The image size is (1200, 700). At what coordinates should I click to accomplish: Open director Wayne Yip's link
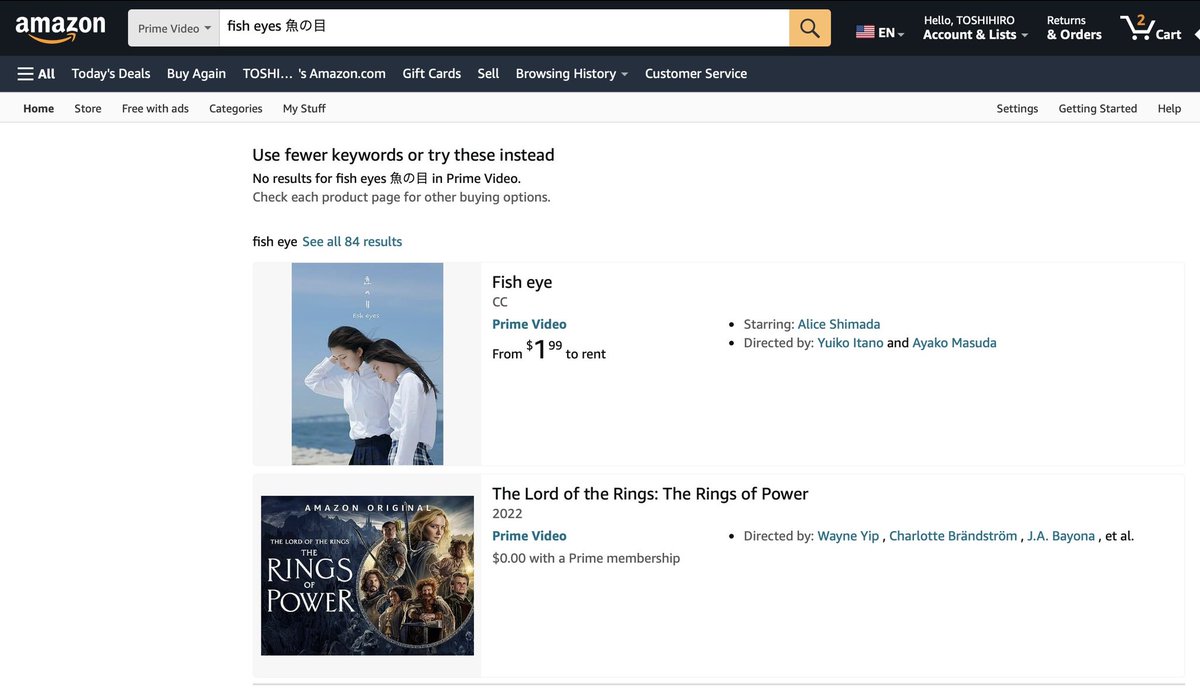point(848,536)
